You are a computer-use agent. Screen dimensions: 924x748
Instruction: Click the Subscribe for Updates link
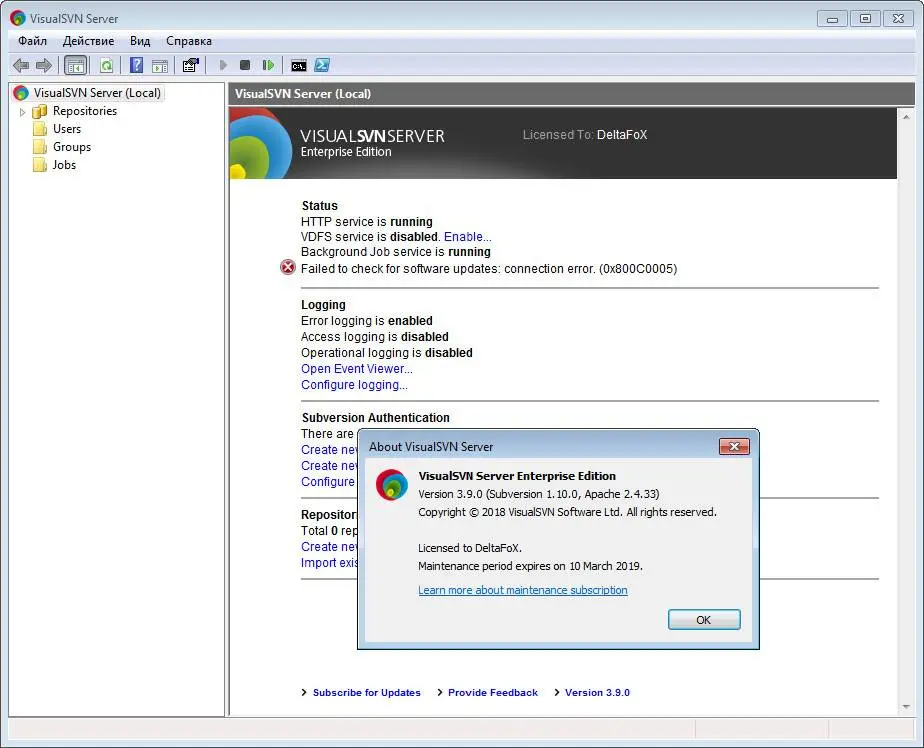(367, 693)
